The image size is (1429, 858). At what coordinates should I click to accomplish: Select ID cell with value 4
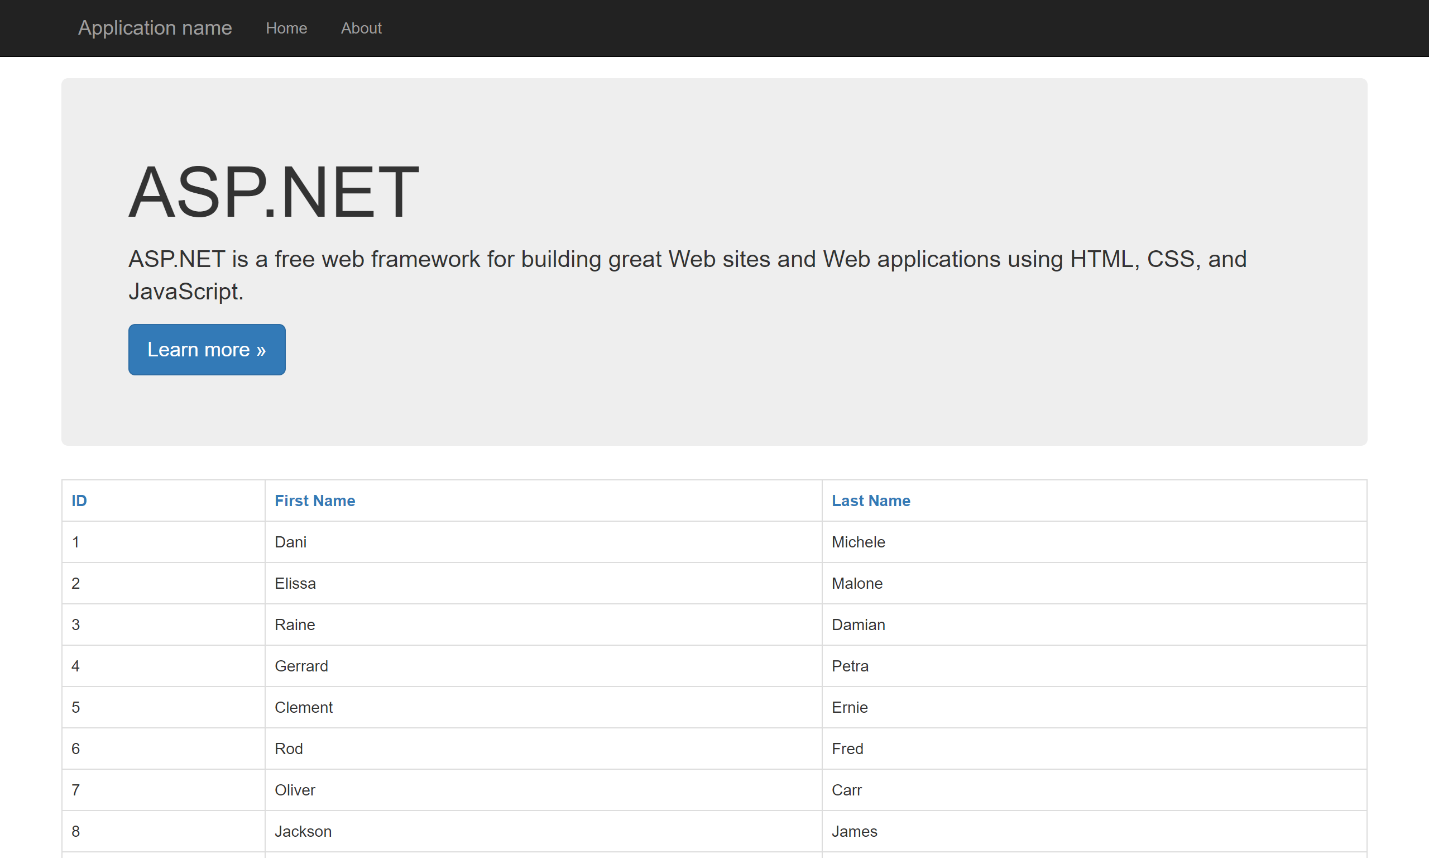coord(164,666)
